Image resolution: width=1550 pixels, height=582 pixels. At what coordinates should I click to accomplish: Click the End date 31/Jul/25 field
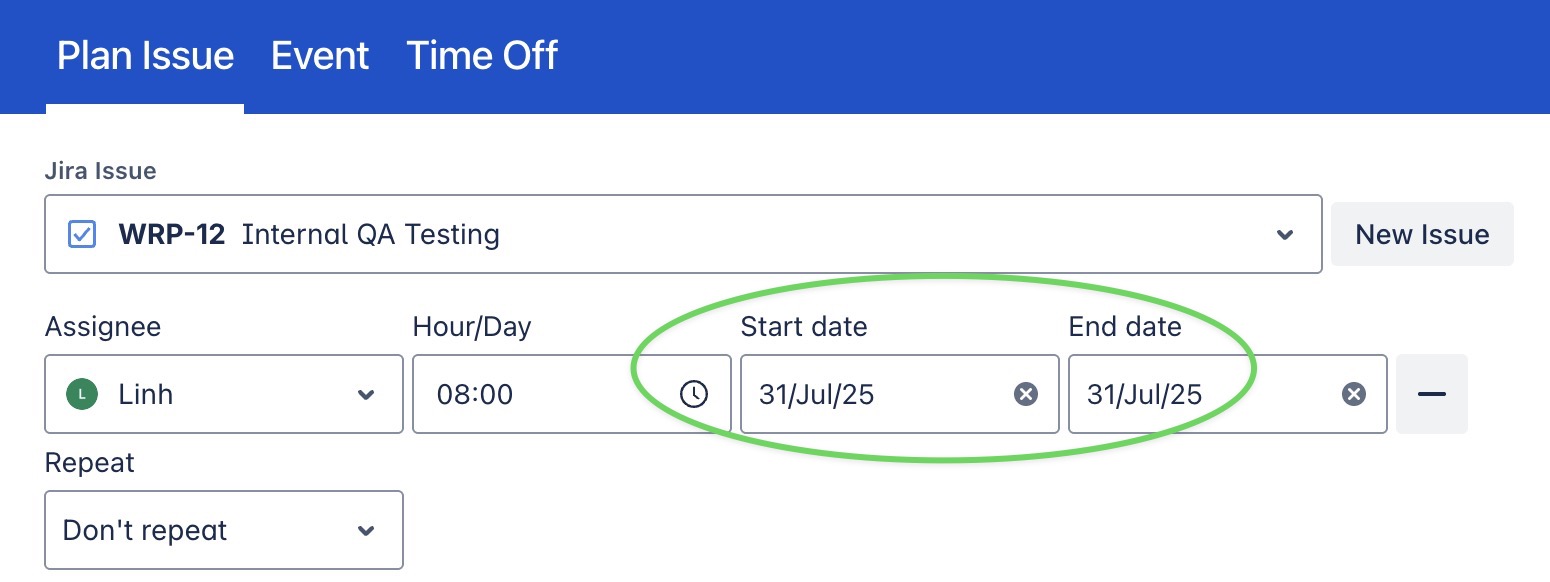(x=1190, y=394)
